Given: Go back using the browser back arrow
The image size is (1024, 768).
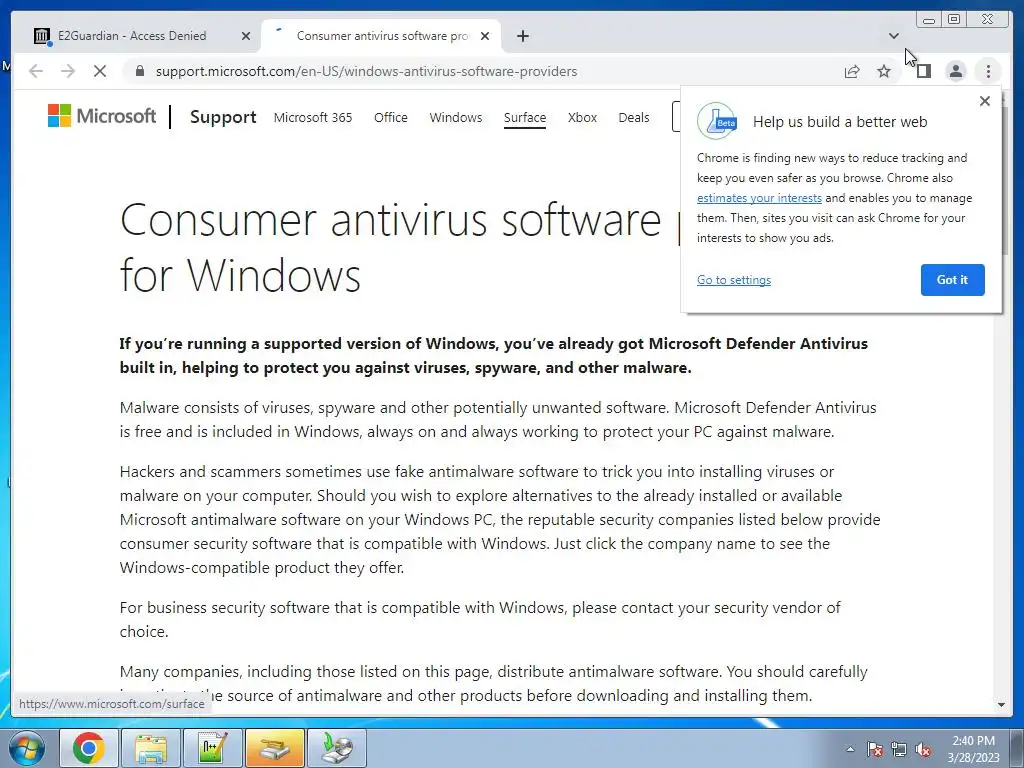Looking at the screenshot, I should (36, 71).
